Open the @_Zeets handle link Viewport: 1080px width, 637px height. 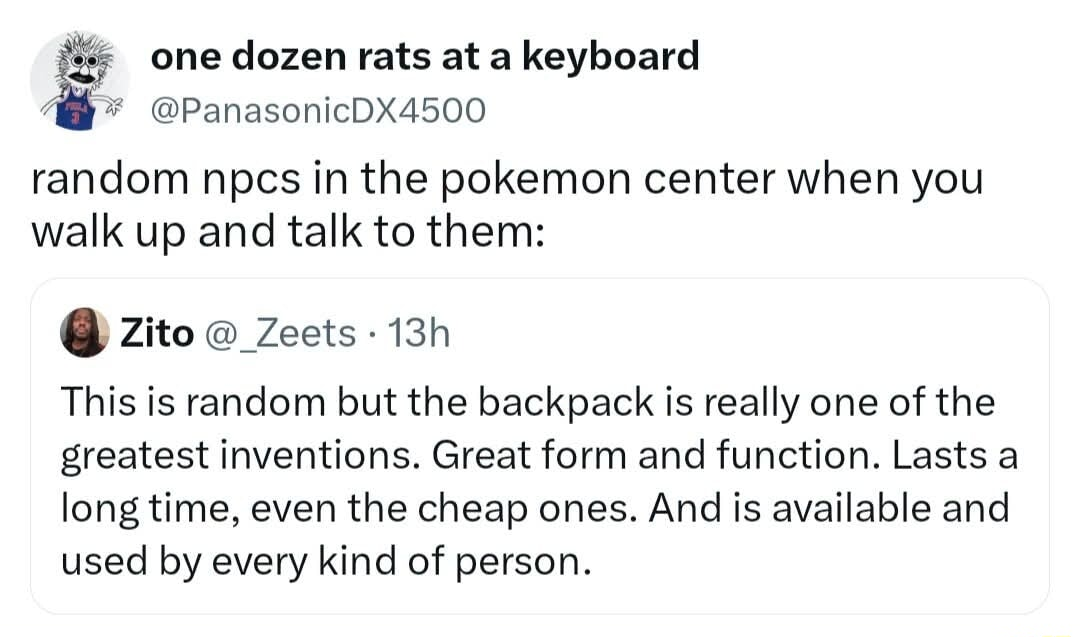click(x=280, y=335)
